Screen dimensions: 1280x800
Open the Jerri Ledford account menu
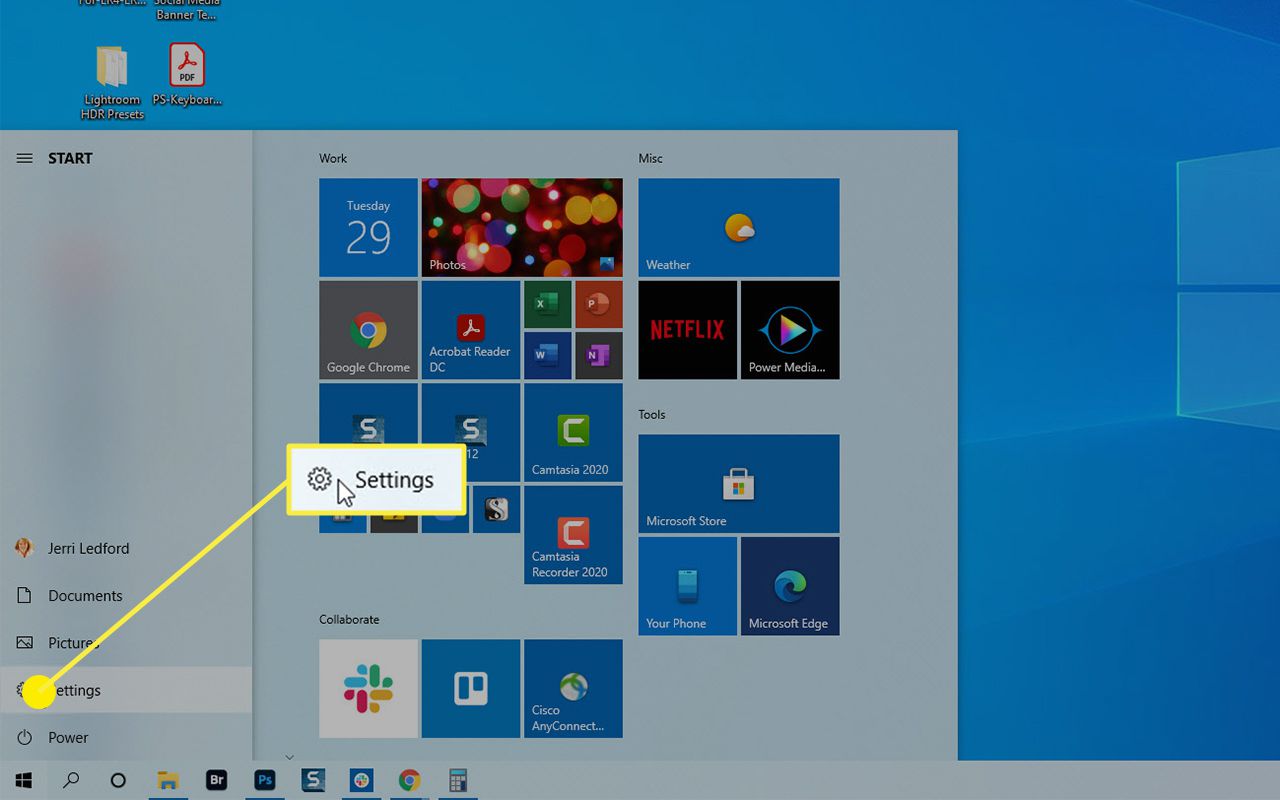[126, 548]
